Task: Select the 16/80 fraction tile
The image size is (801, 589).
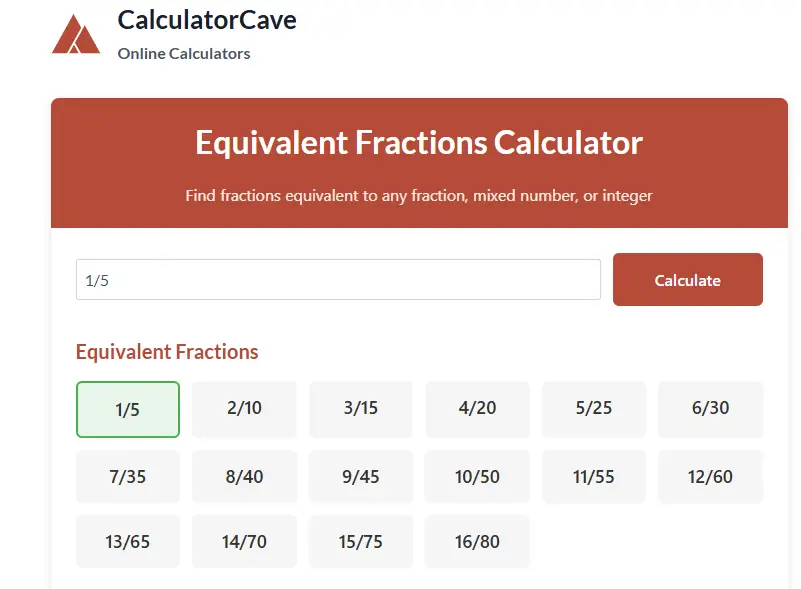Action: point(477,541)
